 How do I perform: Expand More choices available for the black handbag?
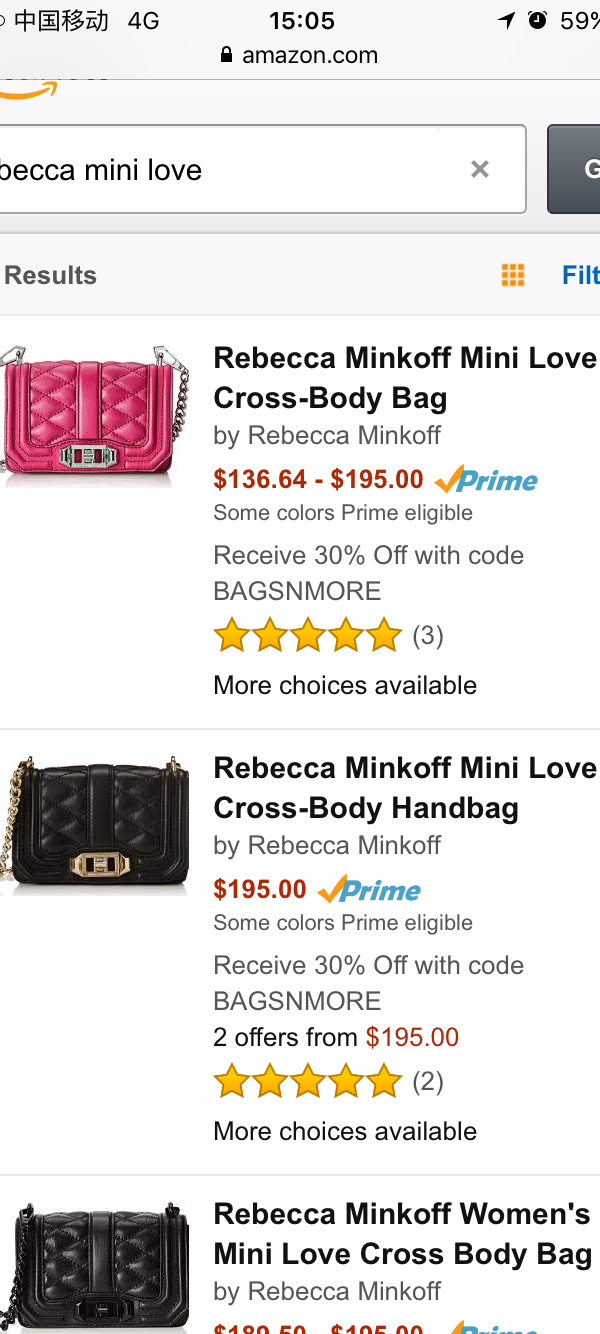(x=345, y=1131)
